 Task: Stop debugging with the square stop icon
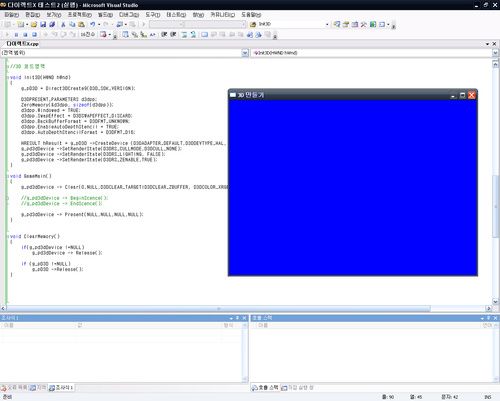(x=25, y=35)
